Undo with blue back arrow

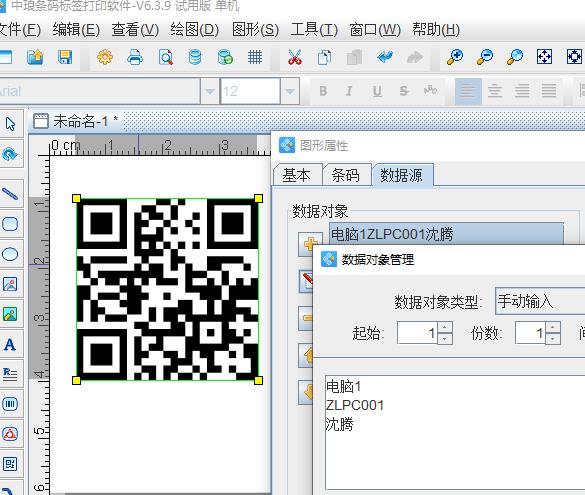[x=385, y=57]
